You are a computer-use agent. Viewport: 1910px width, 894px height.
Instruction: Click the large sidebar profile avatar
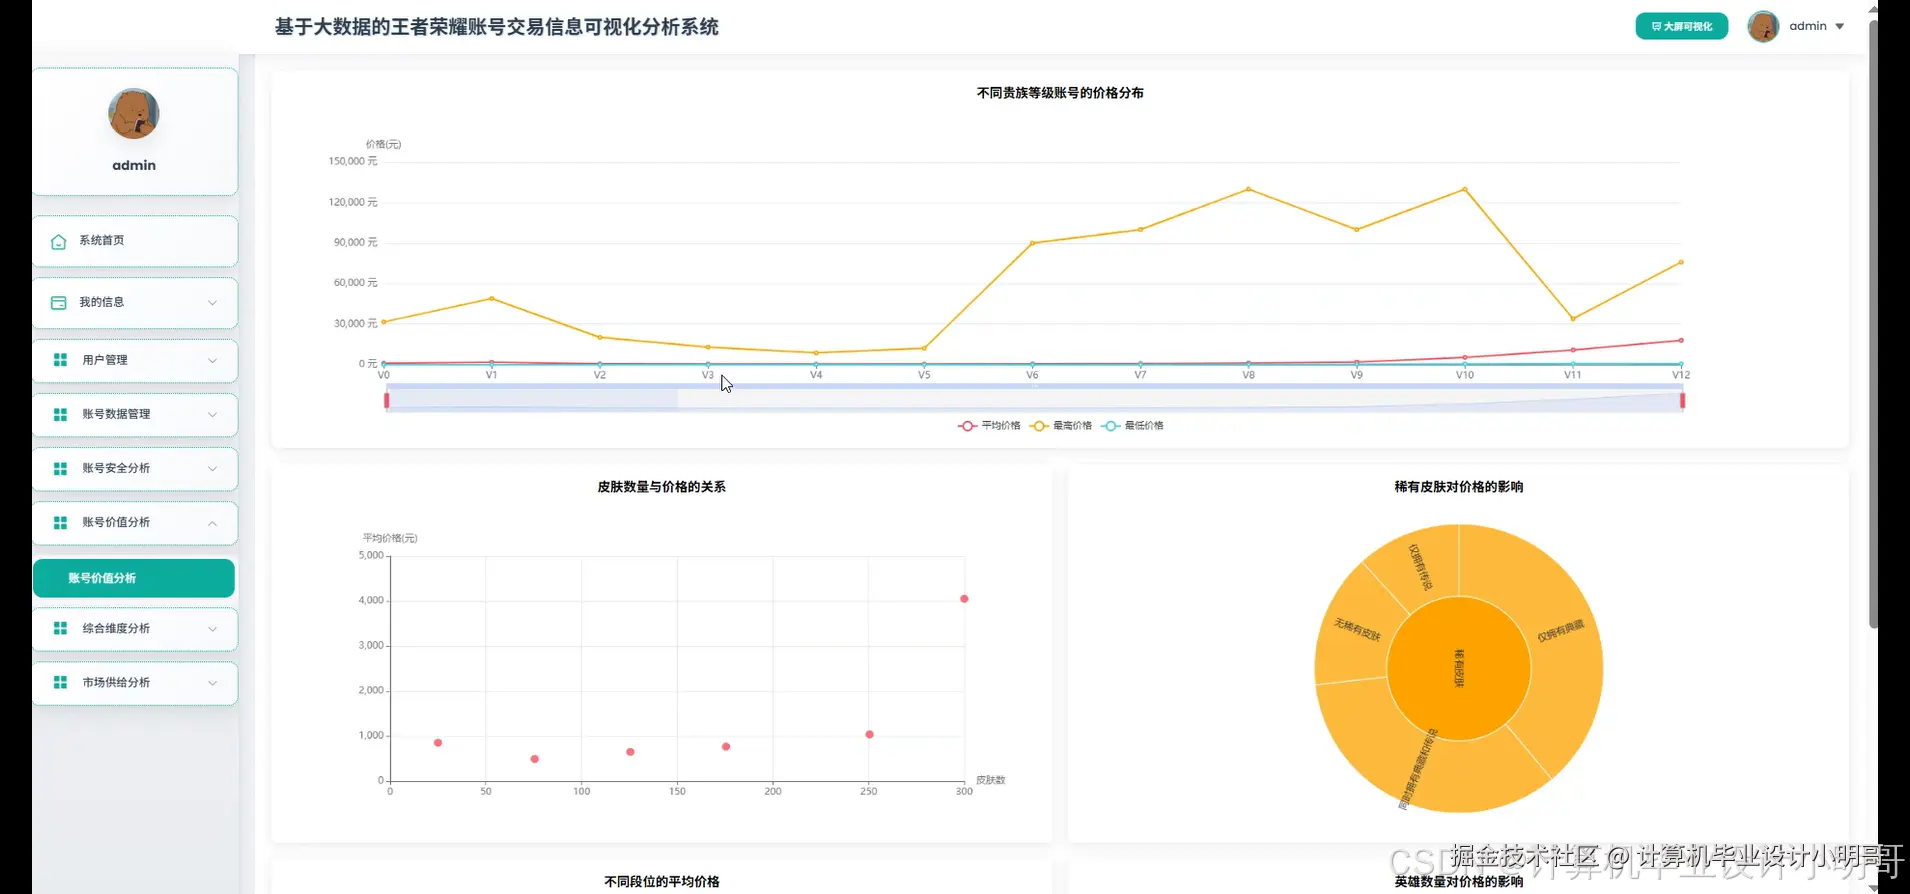pos(134,114)
